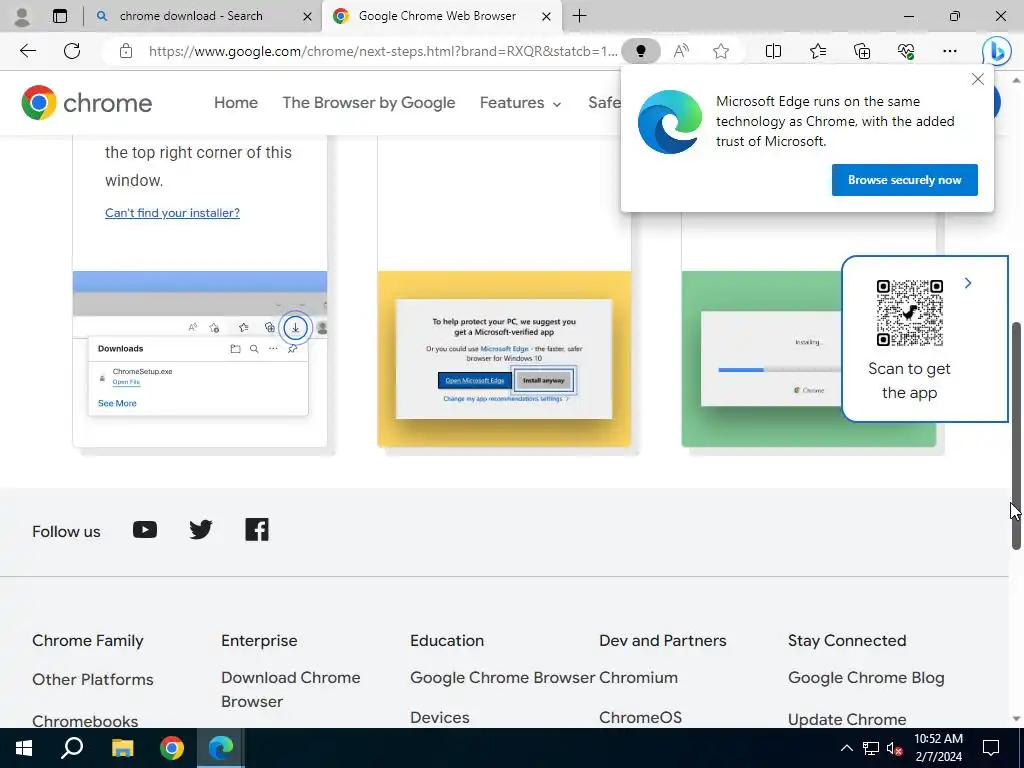View site information lock icon

126,51
